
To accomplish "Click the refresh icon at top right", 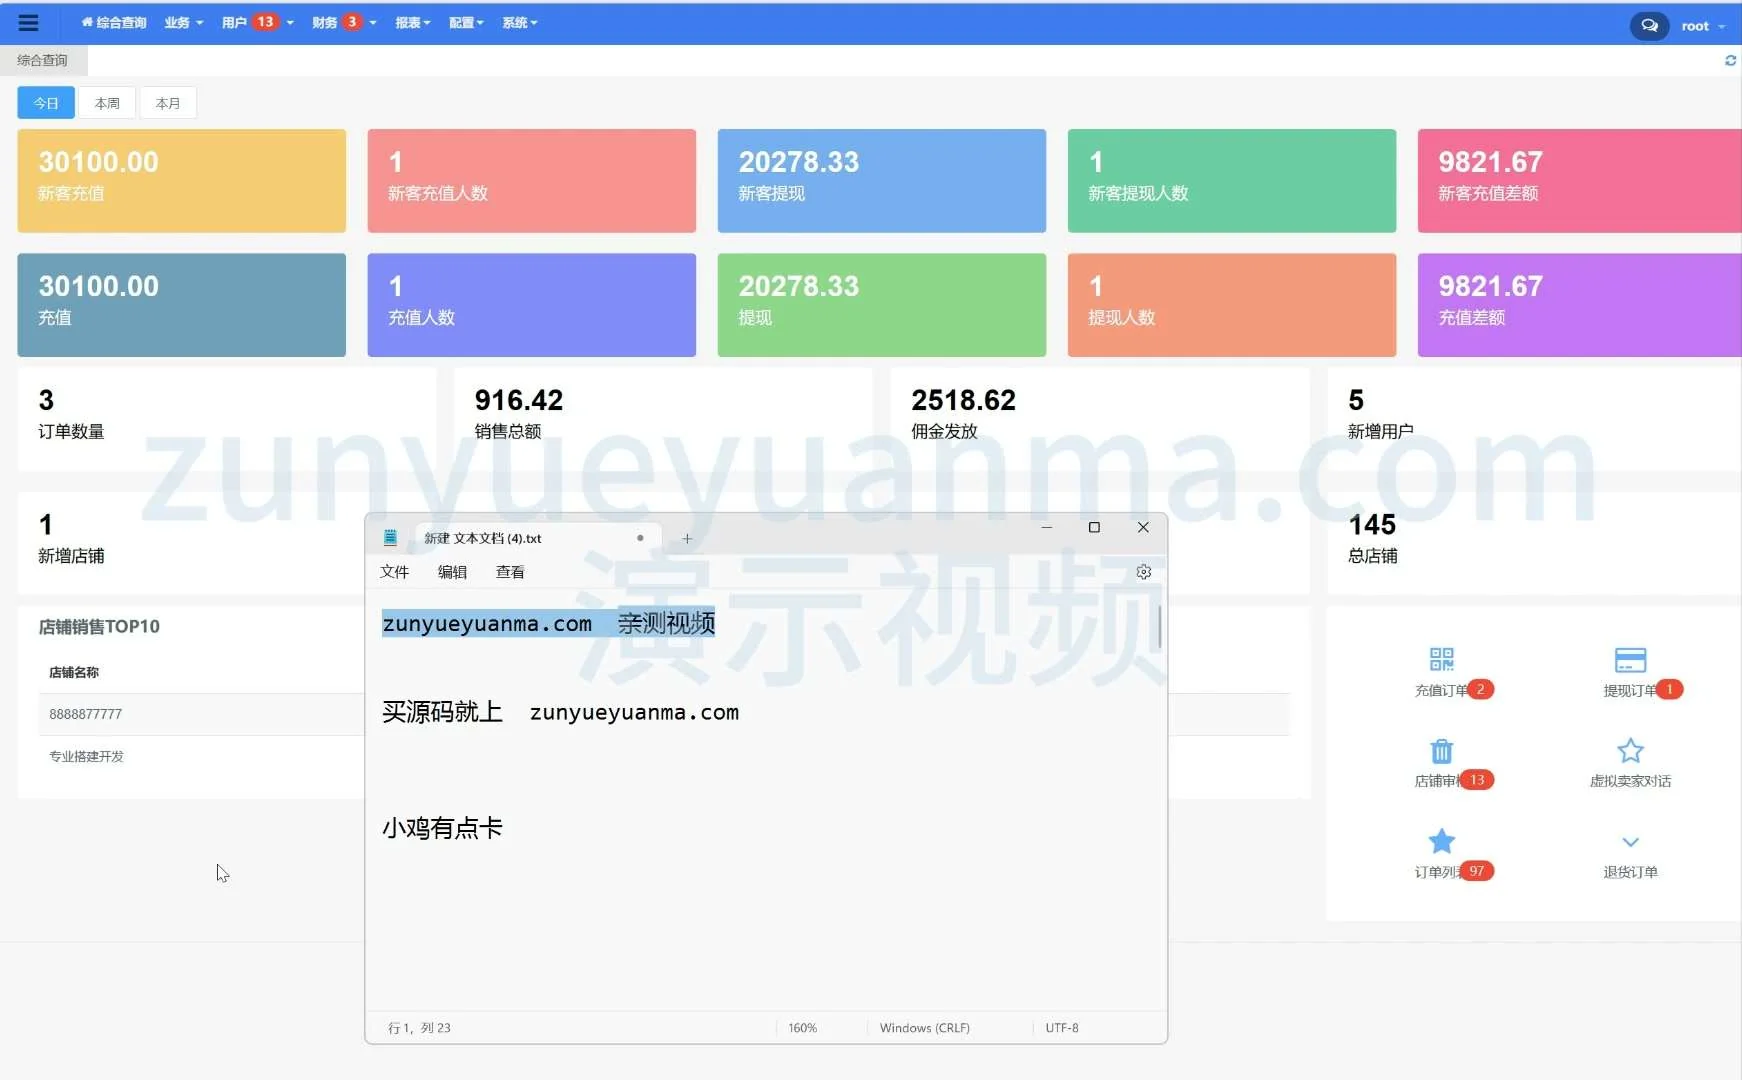I will [1730, 61].
